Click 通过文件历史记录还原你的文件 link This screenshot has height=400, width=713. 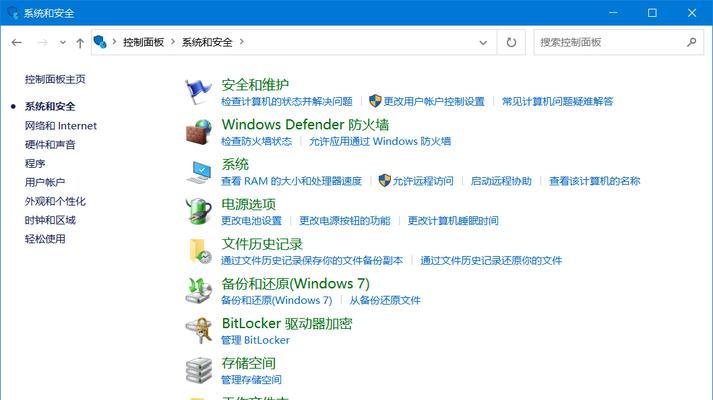[x=491, y=260]
